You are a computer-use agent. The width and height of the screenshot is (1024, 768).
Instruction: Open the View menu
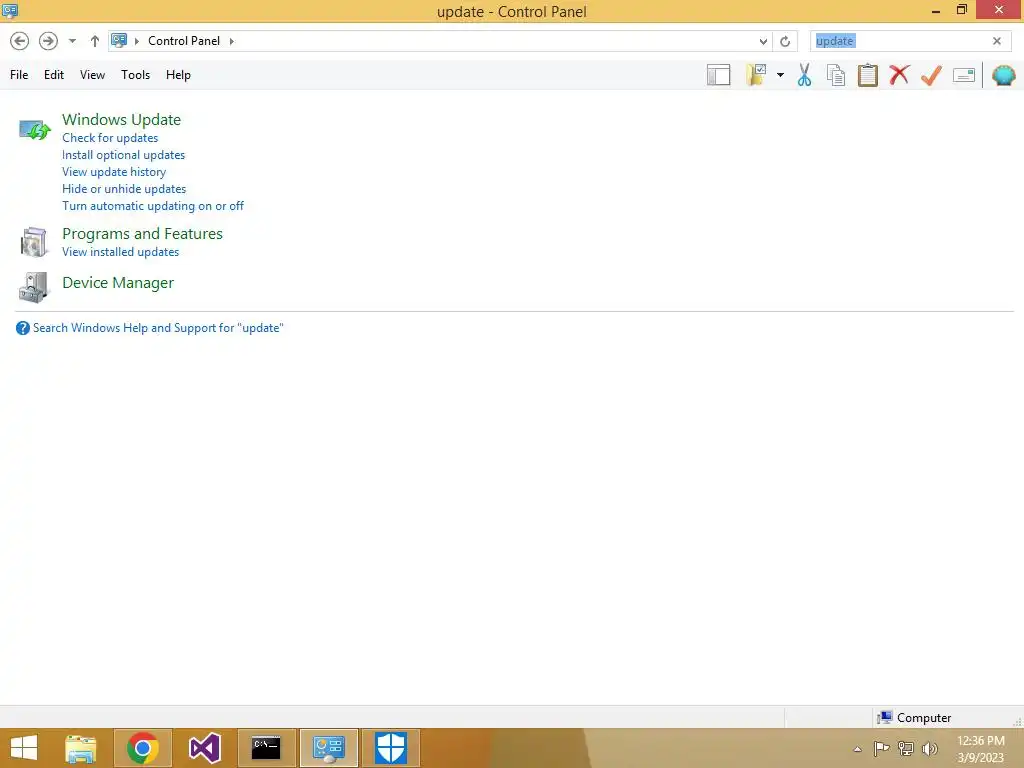[92, 74]
